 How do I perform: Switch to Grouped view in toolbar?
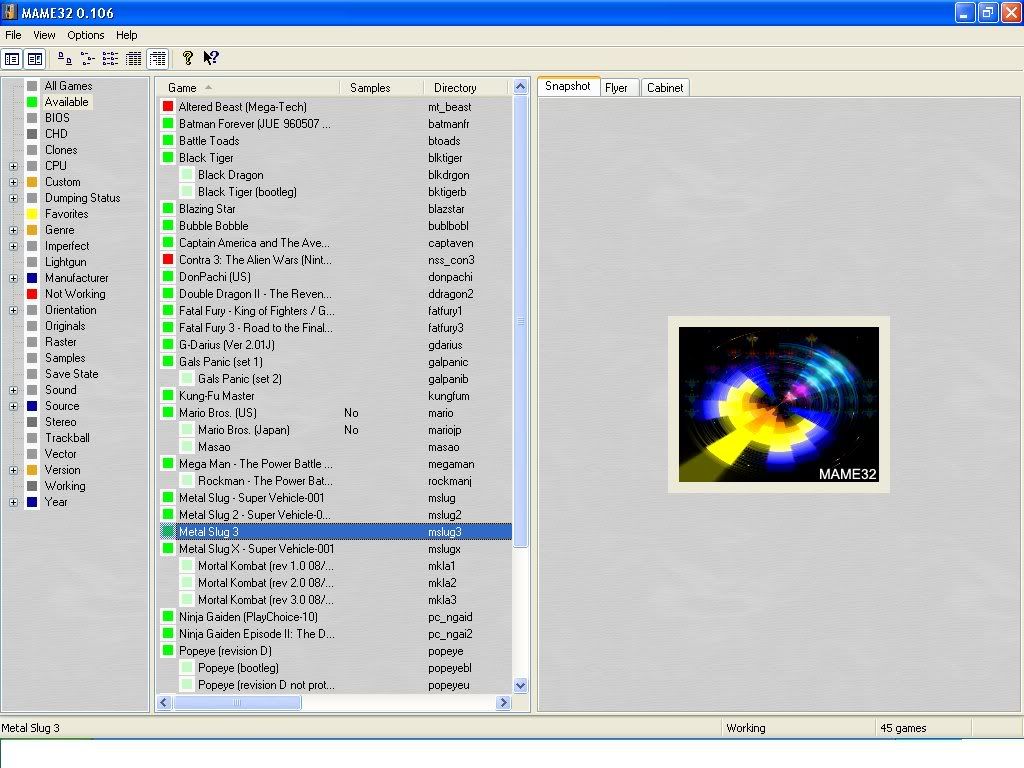tap(157, 59)
